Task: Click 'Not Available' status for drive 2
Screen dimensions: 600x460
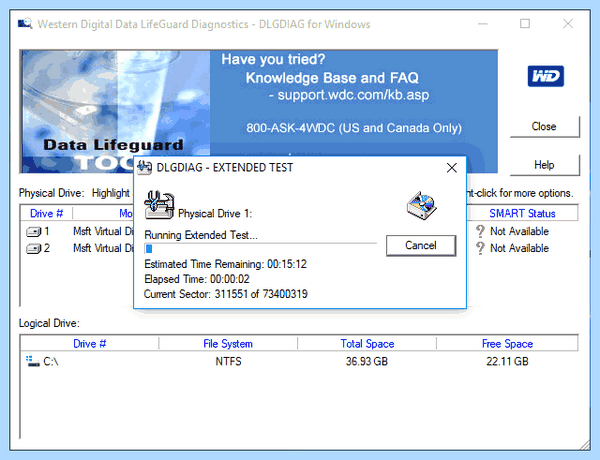Action: (519, 248)
